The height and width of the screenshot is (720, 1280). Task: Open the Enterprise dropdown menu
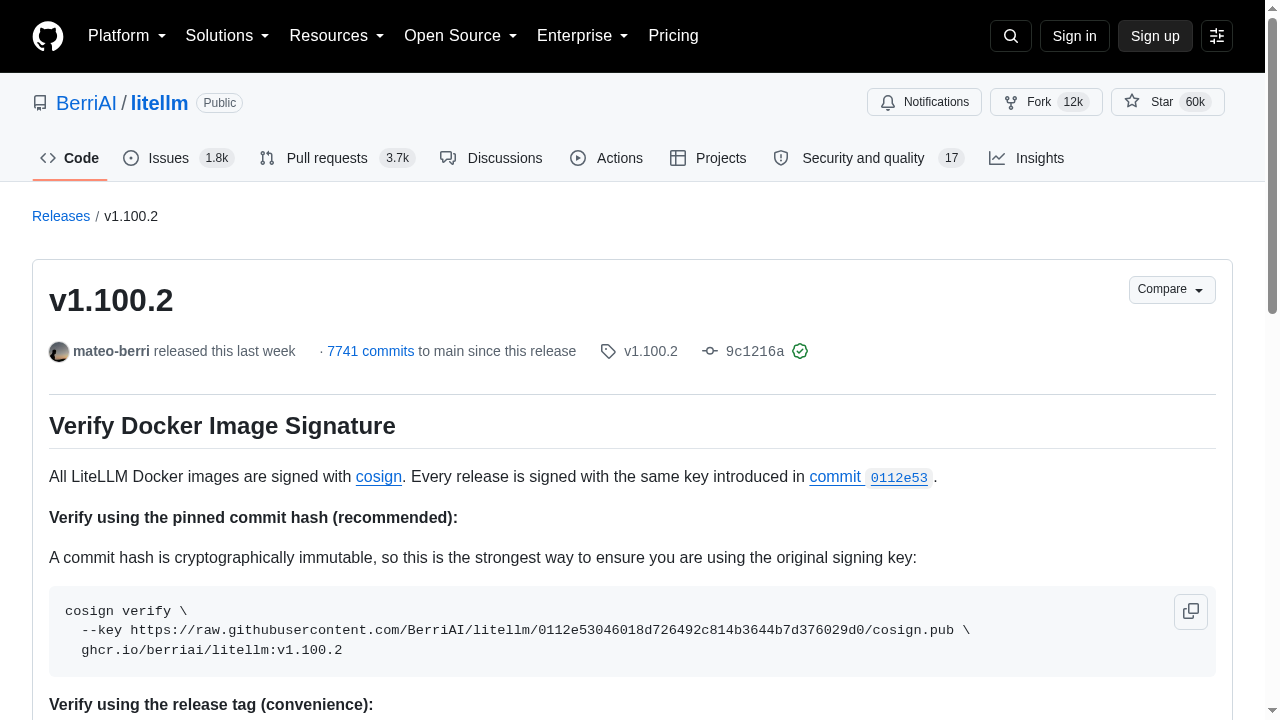pyautogui.click(x=583, y=36)
